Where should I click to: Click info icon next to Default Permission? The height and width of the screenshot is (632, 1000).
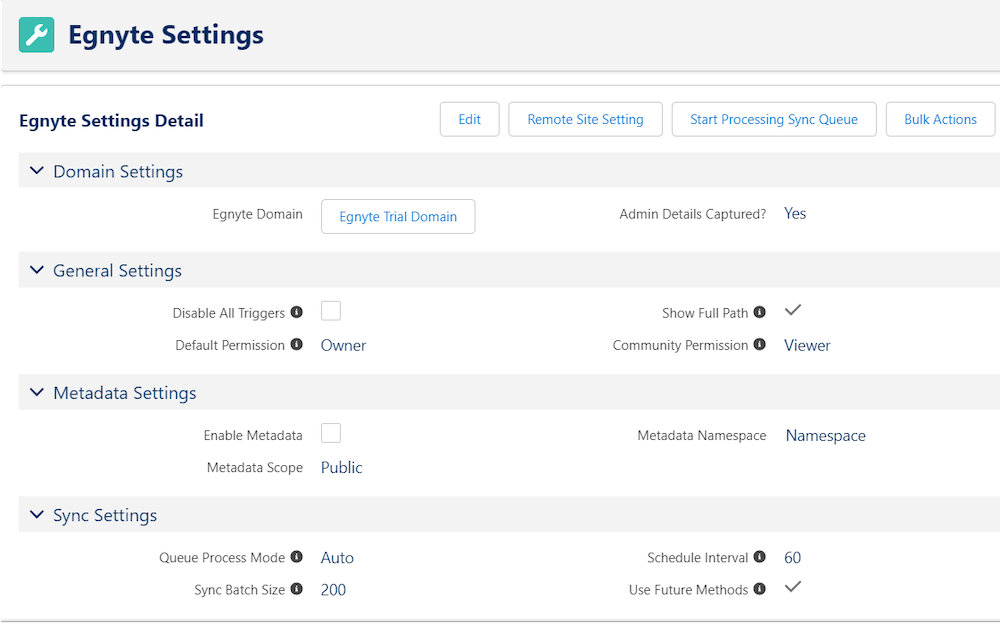297,344
